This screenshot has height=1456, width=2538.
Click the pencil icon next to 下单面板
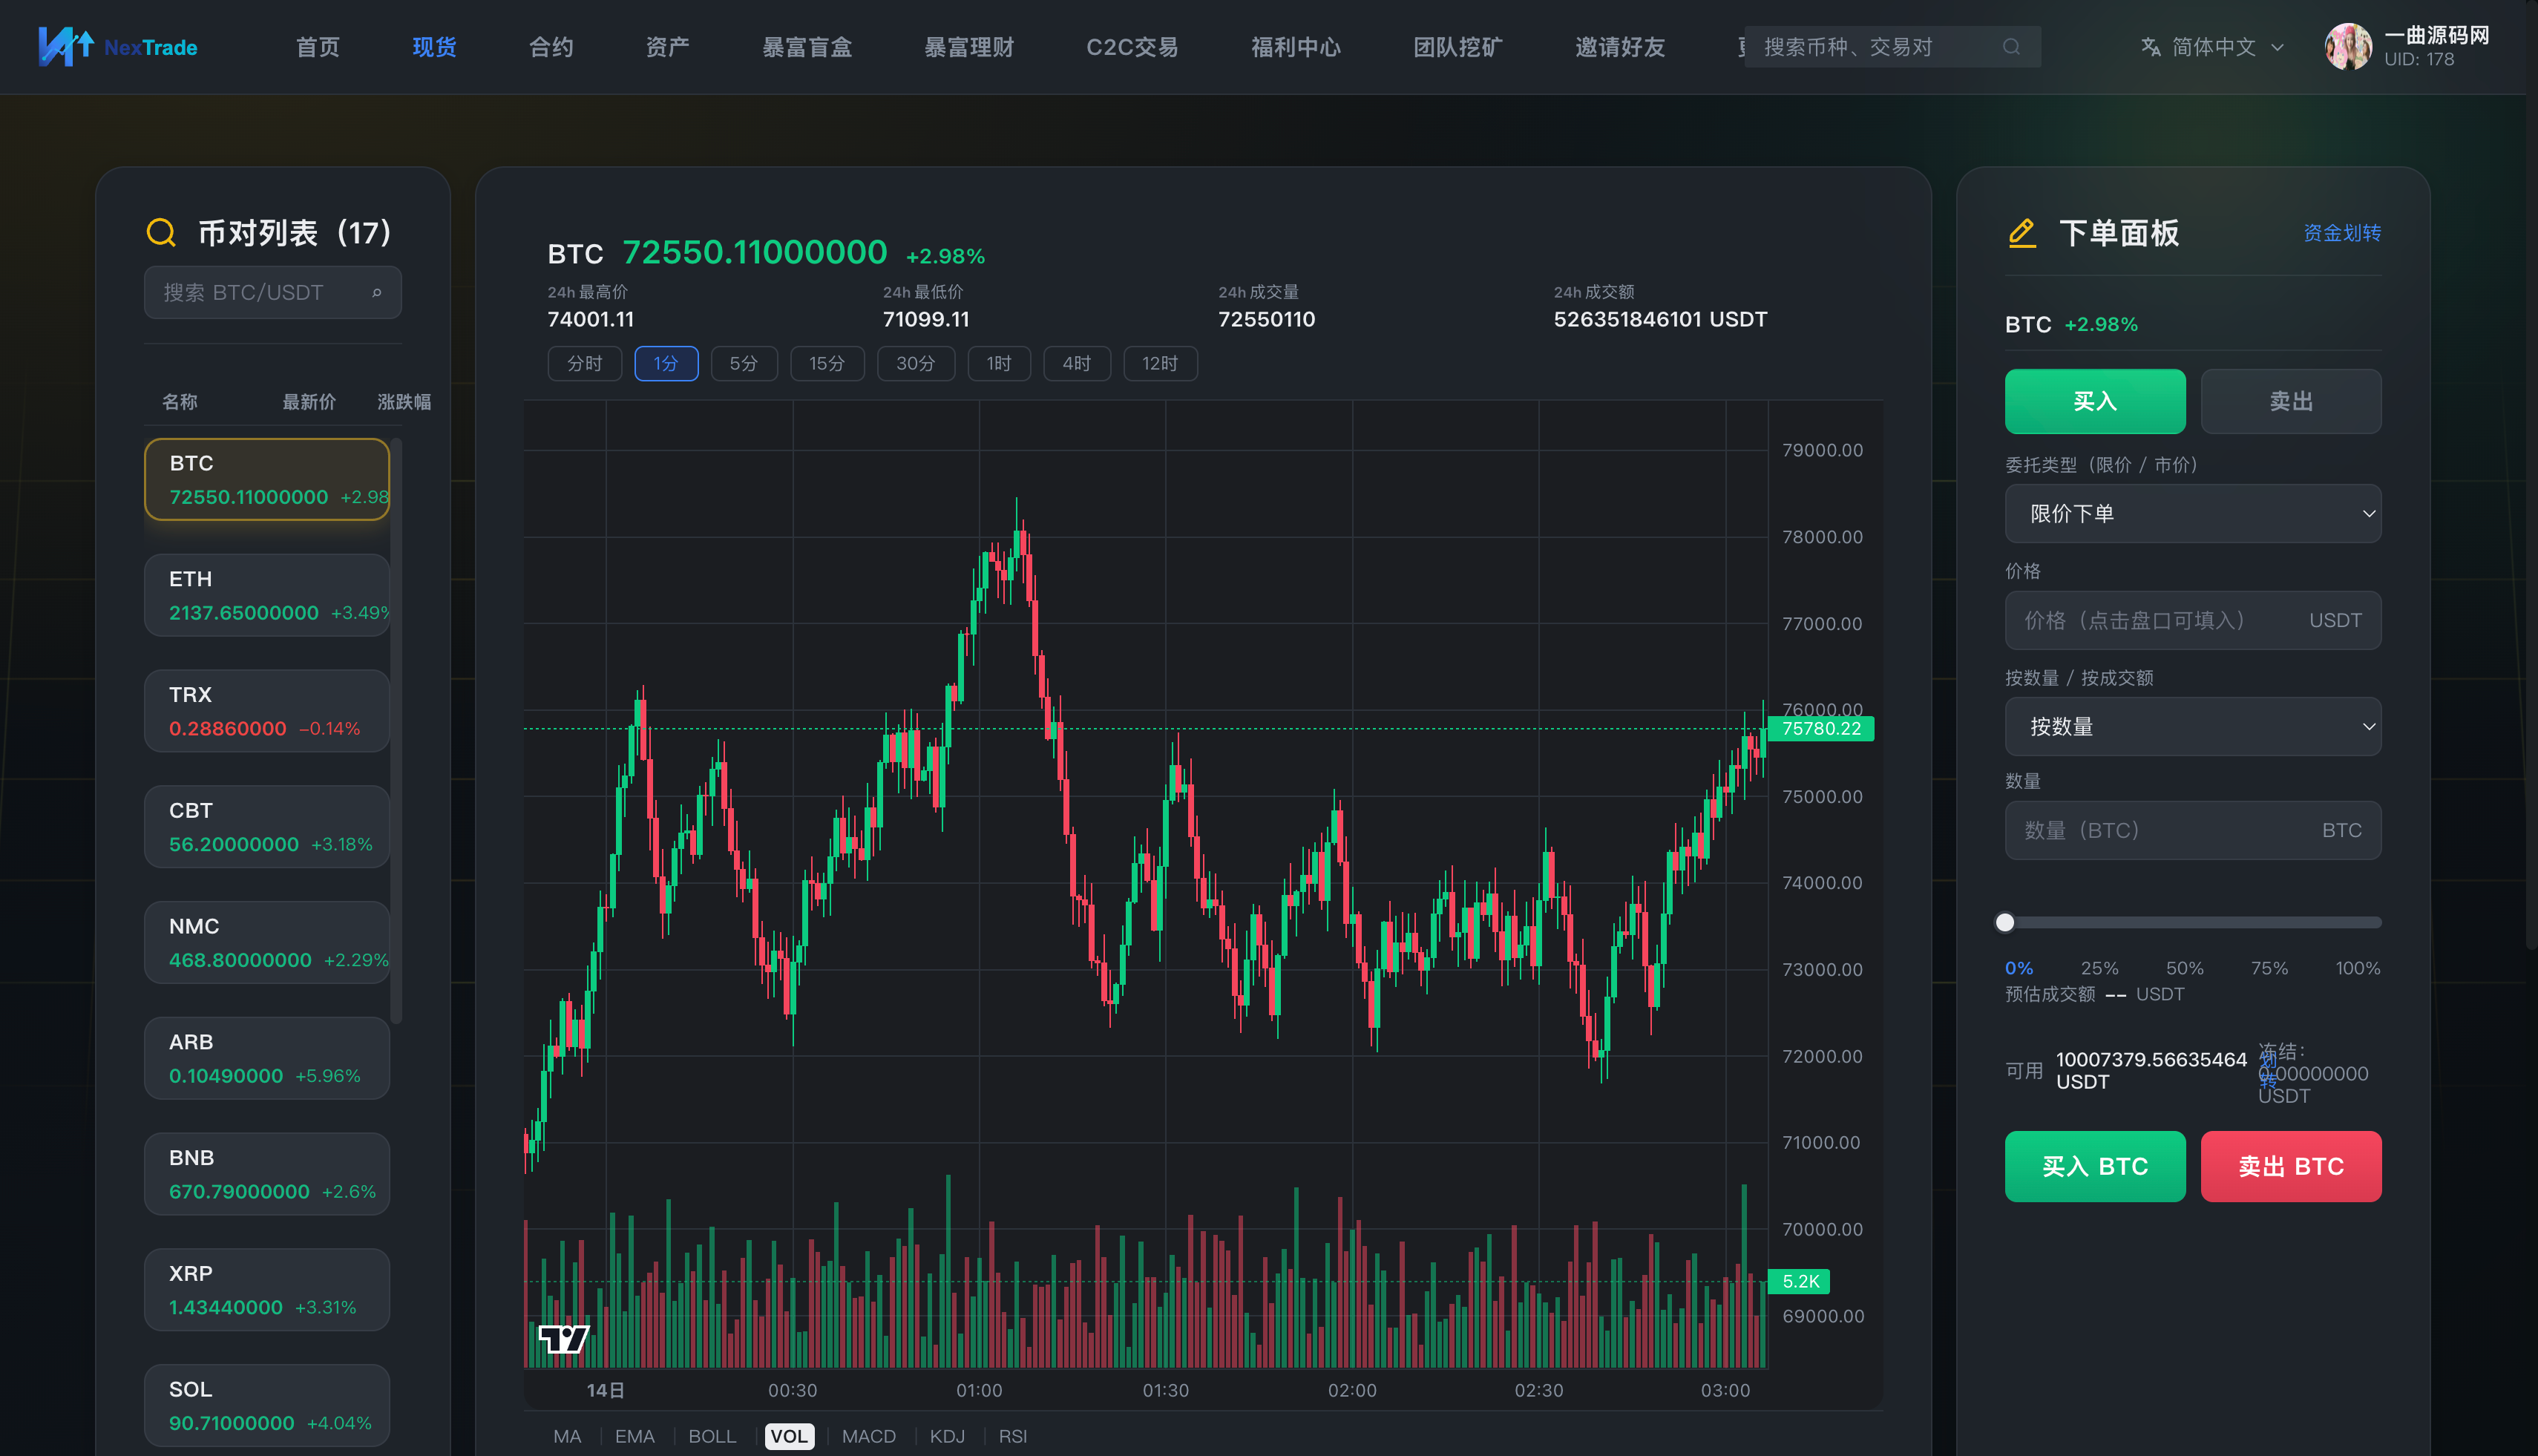(x=2022, y=233)
